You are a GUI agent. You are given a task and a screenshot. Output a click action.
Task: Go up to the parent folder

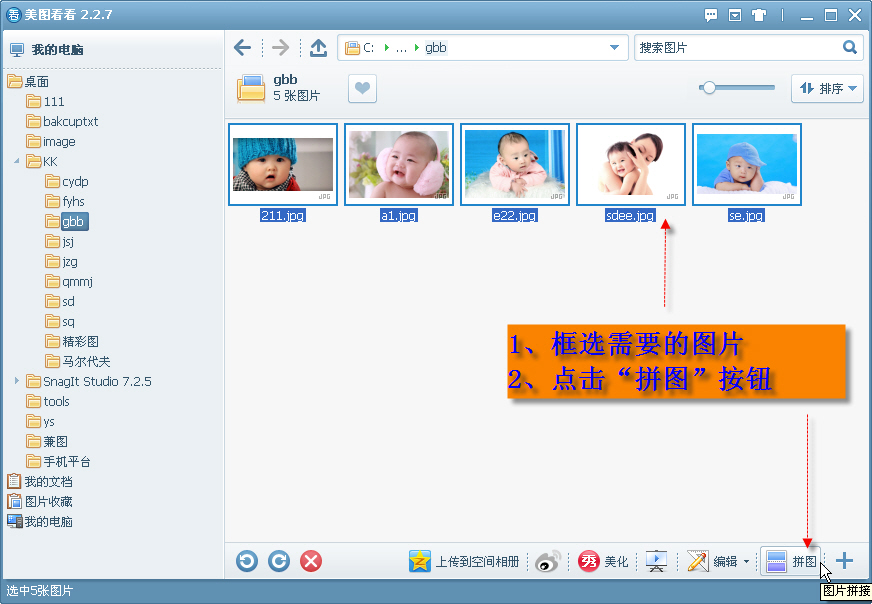click(x=318, y=48)
